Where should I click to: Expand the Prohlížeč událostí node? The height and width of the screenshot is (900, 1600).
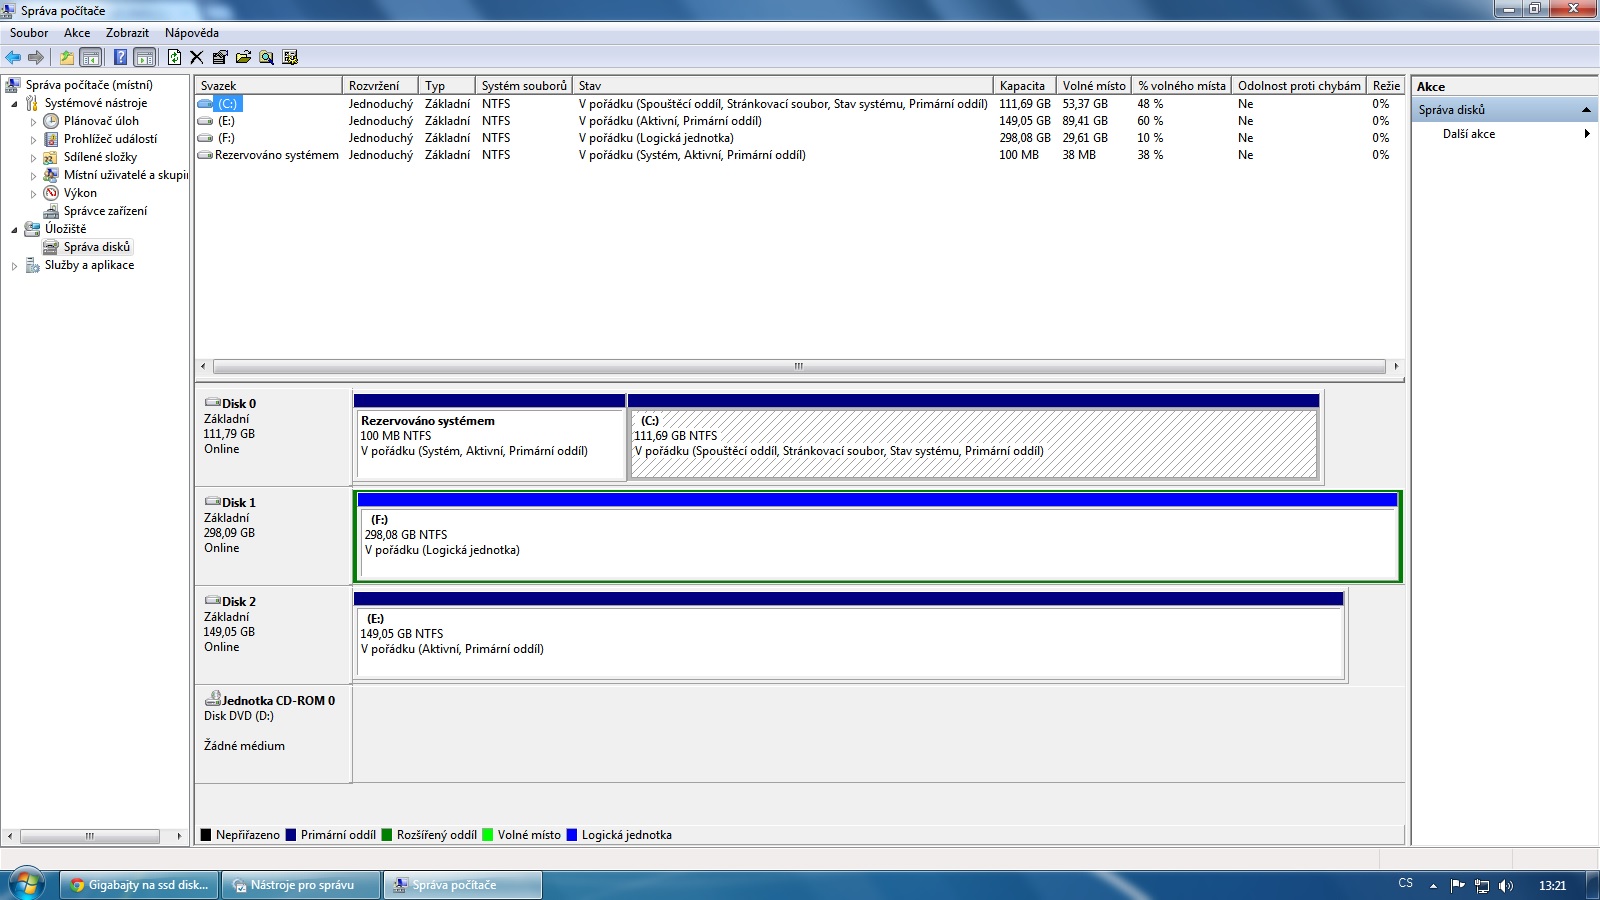click(33, 139)
